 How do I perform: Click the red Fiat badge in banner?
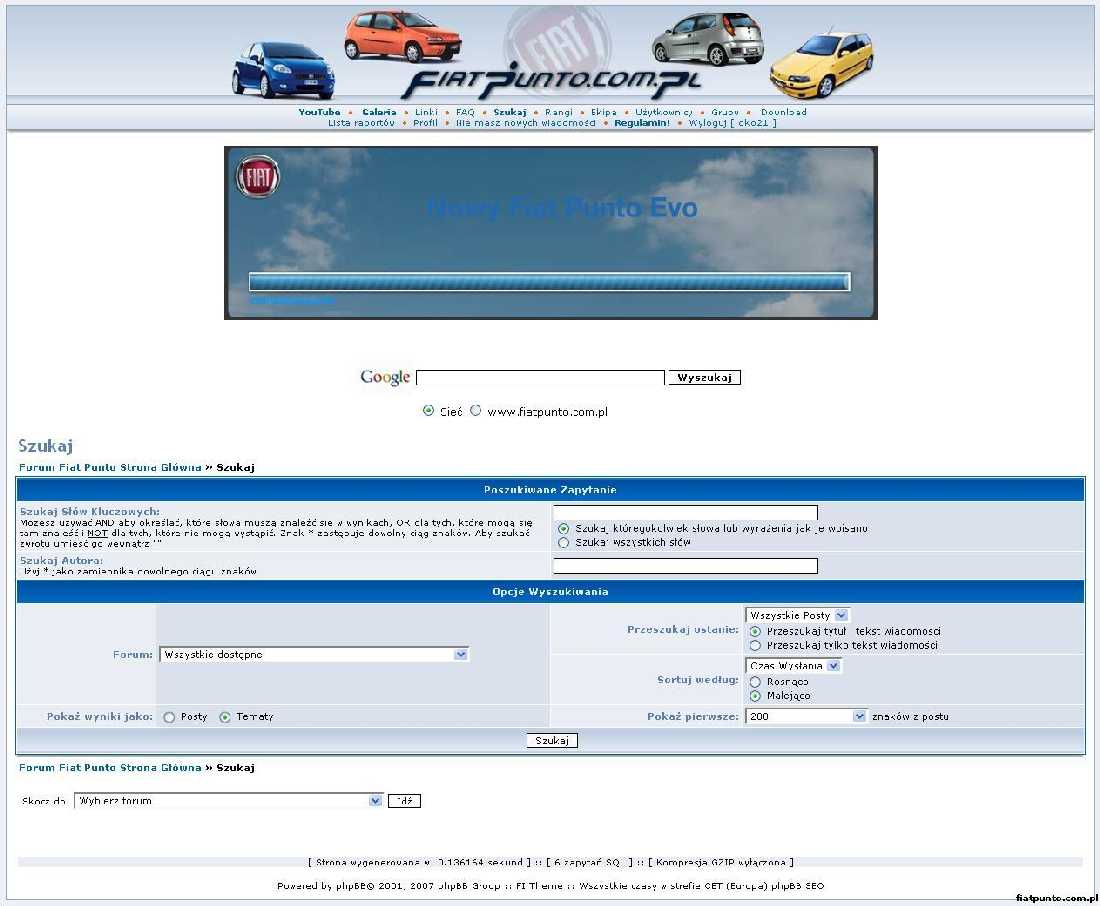pos(258,176)
